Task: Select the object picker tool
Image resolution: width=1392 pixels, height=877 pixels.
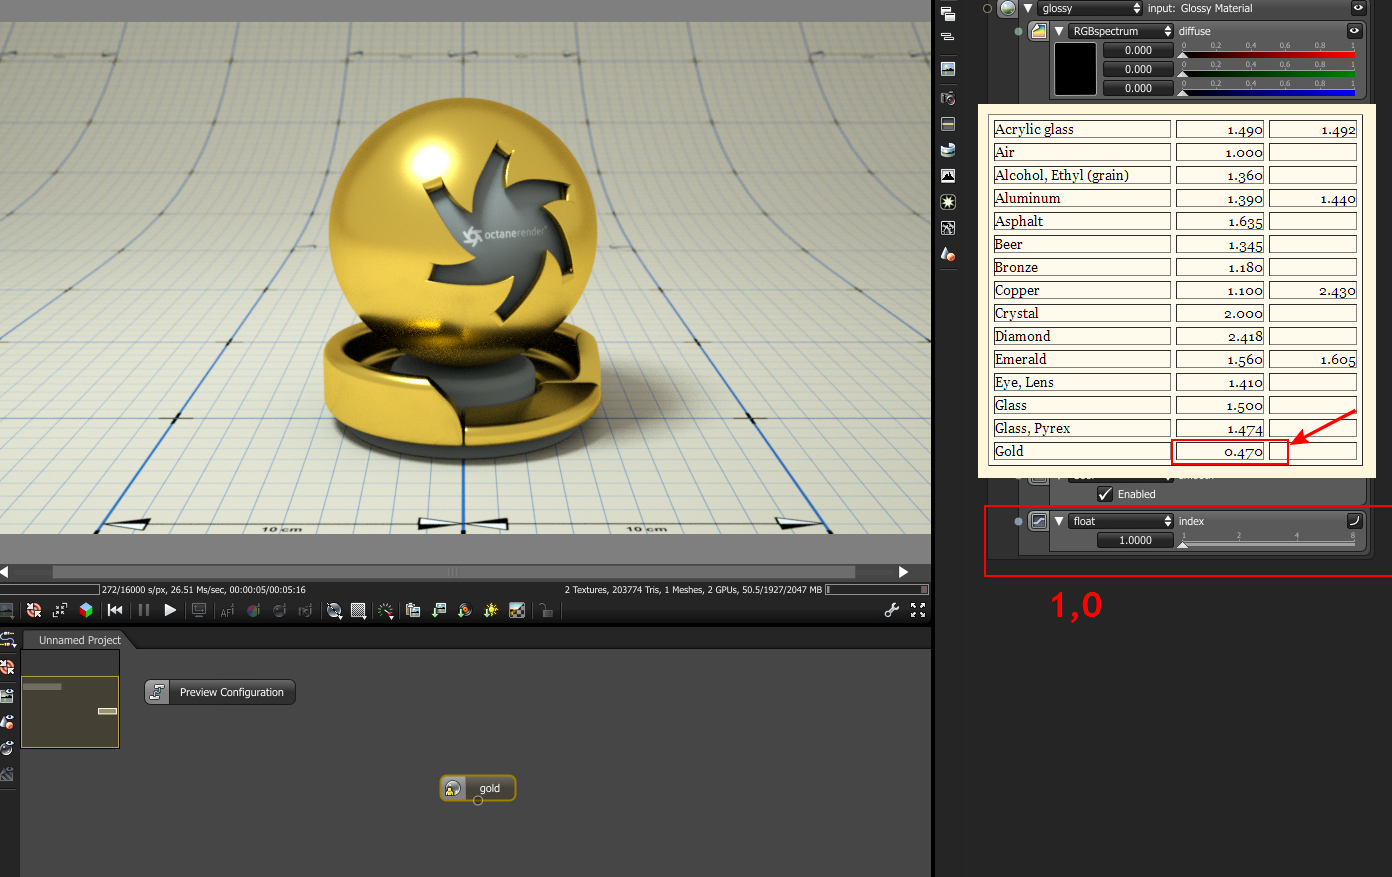Action: pyautogui.click(x=306, y=610)
